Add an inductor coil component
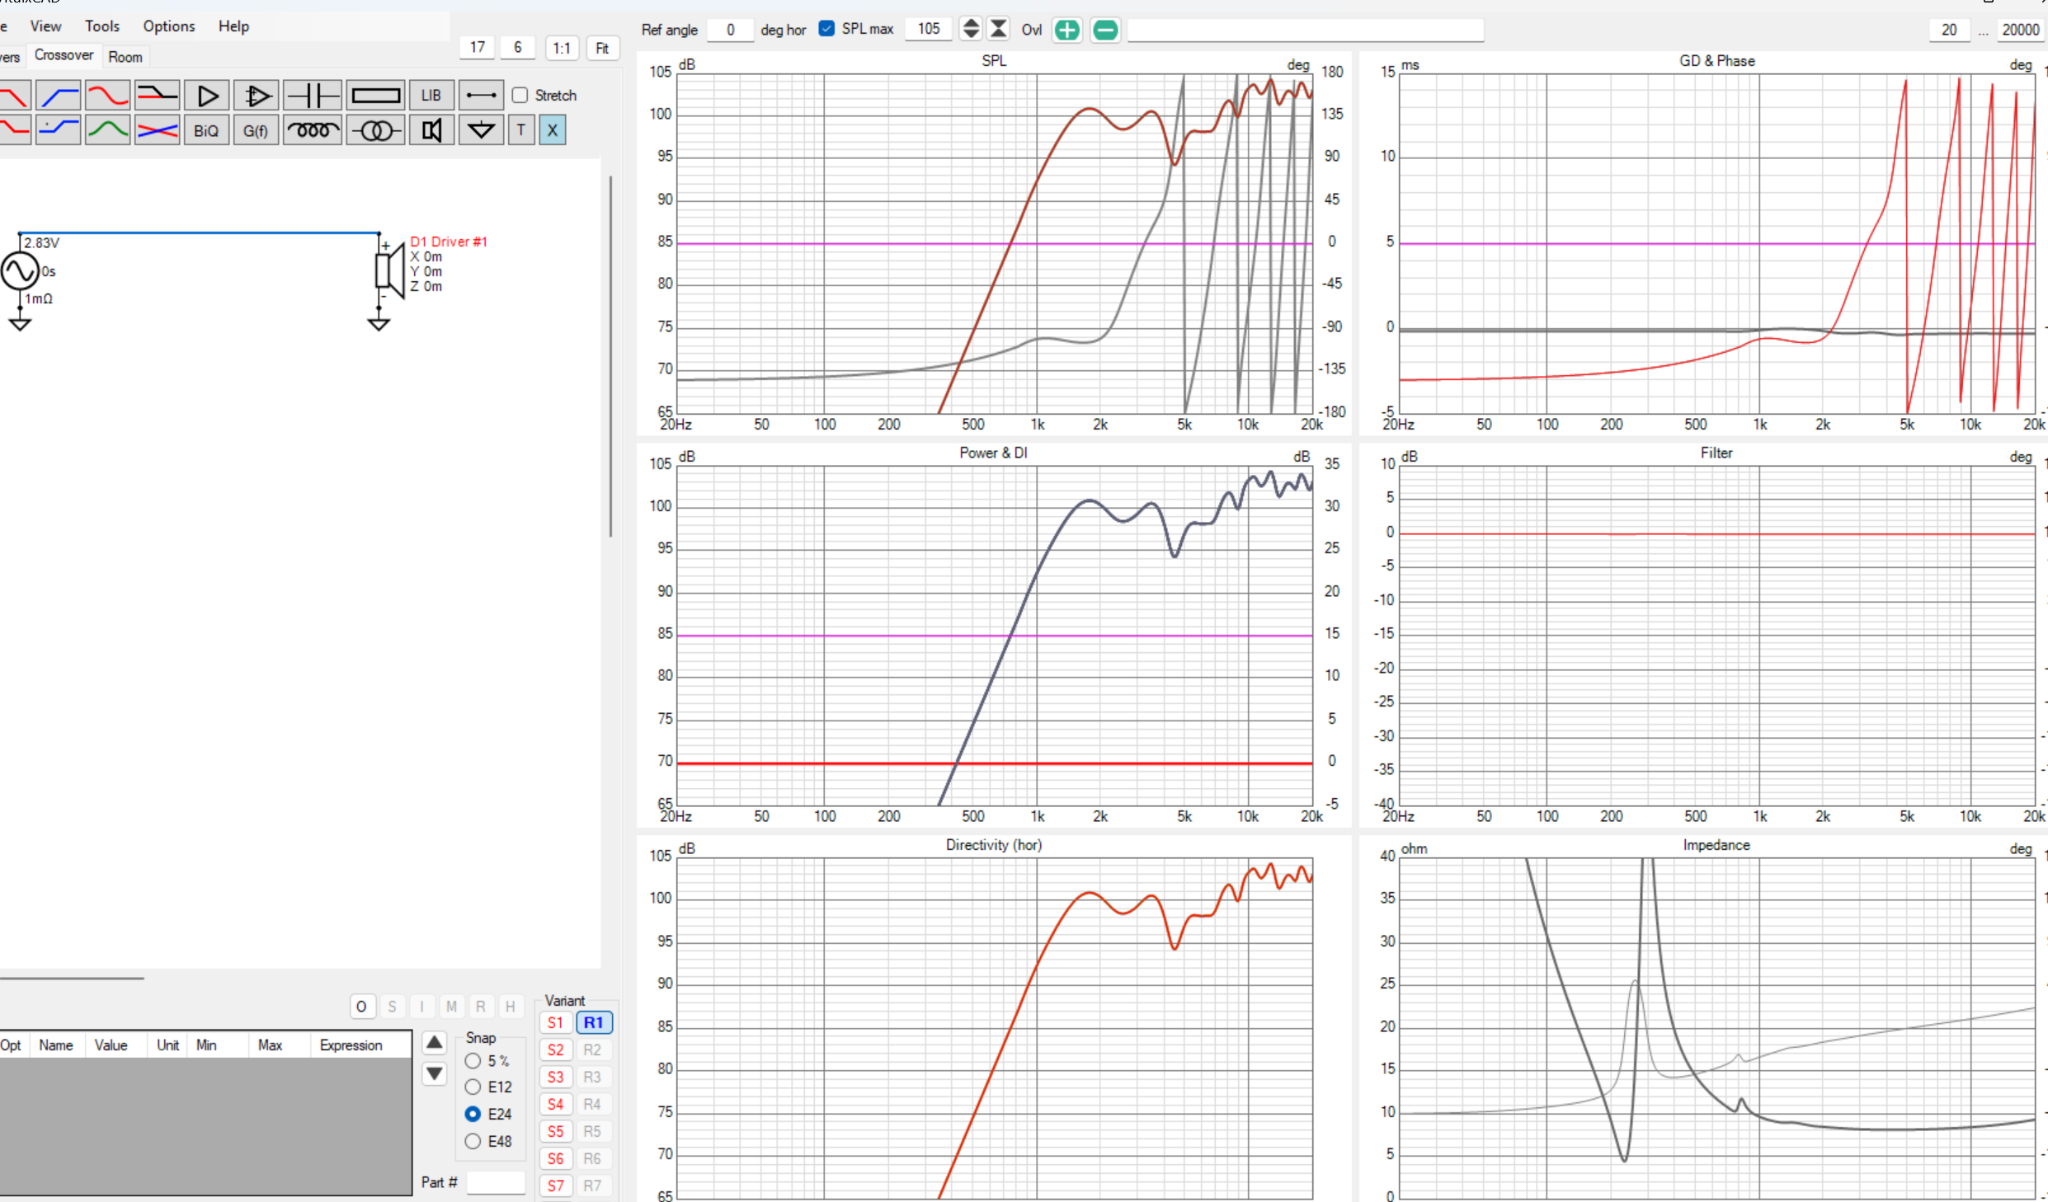Screen dimensions: 2048x1202 (313, 130)
